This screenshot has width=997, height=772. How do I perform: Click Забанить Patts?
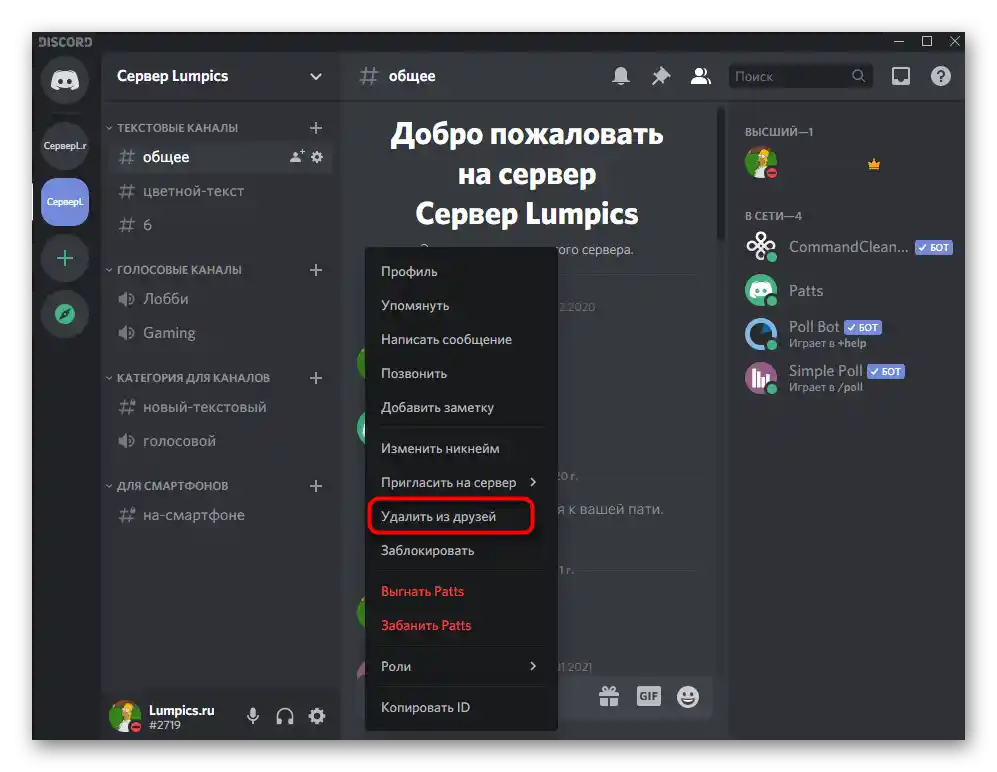tap(461, 626)
